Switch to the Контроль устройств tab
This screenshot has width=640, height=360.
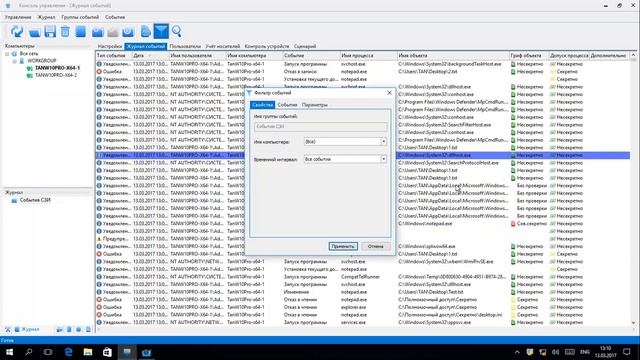click(x=267, y=47)
